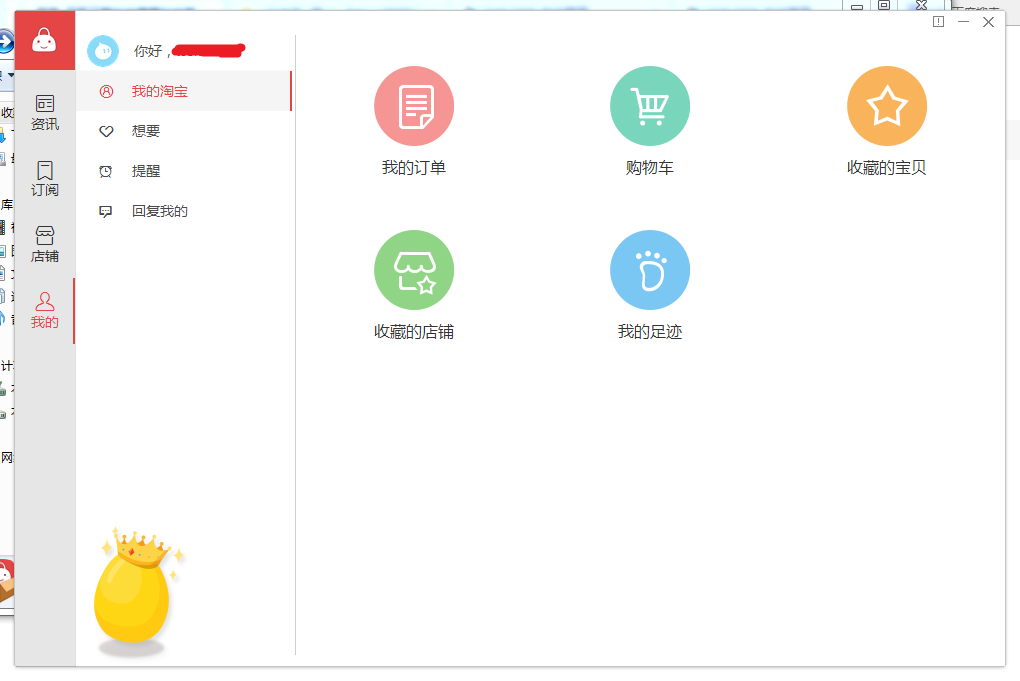1020x681 pixels.
Task: Minimize the Taobao window
Action: click(964, 22)
